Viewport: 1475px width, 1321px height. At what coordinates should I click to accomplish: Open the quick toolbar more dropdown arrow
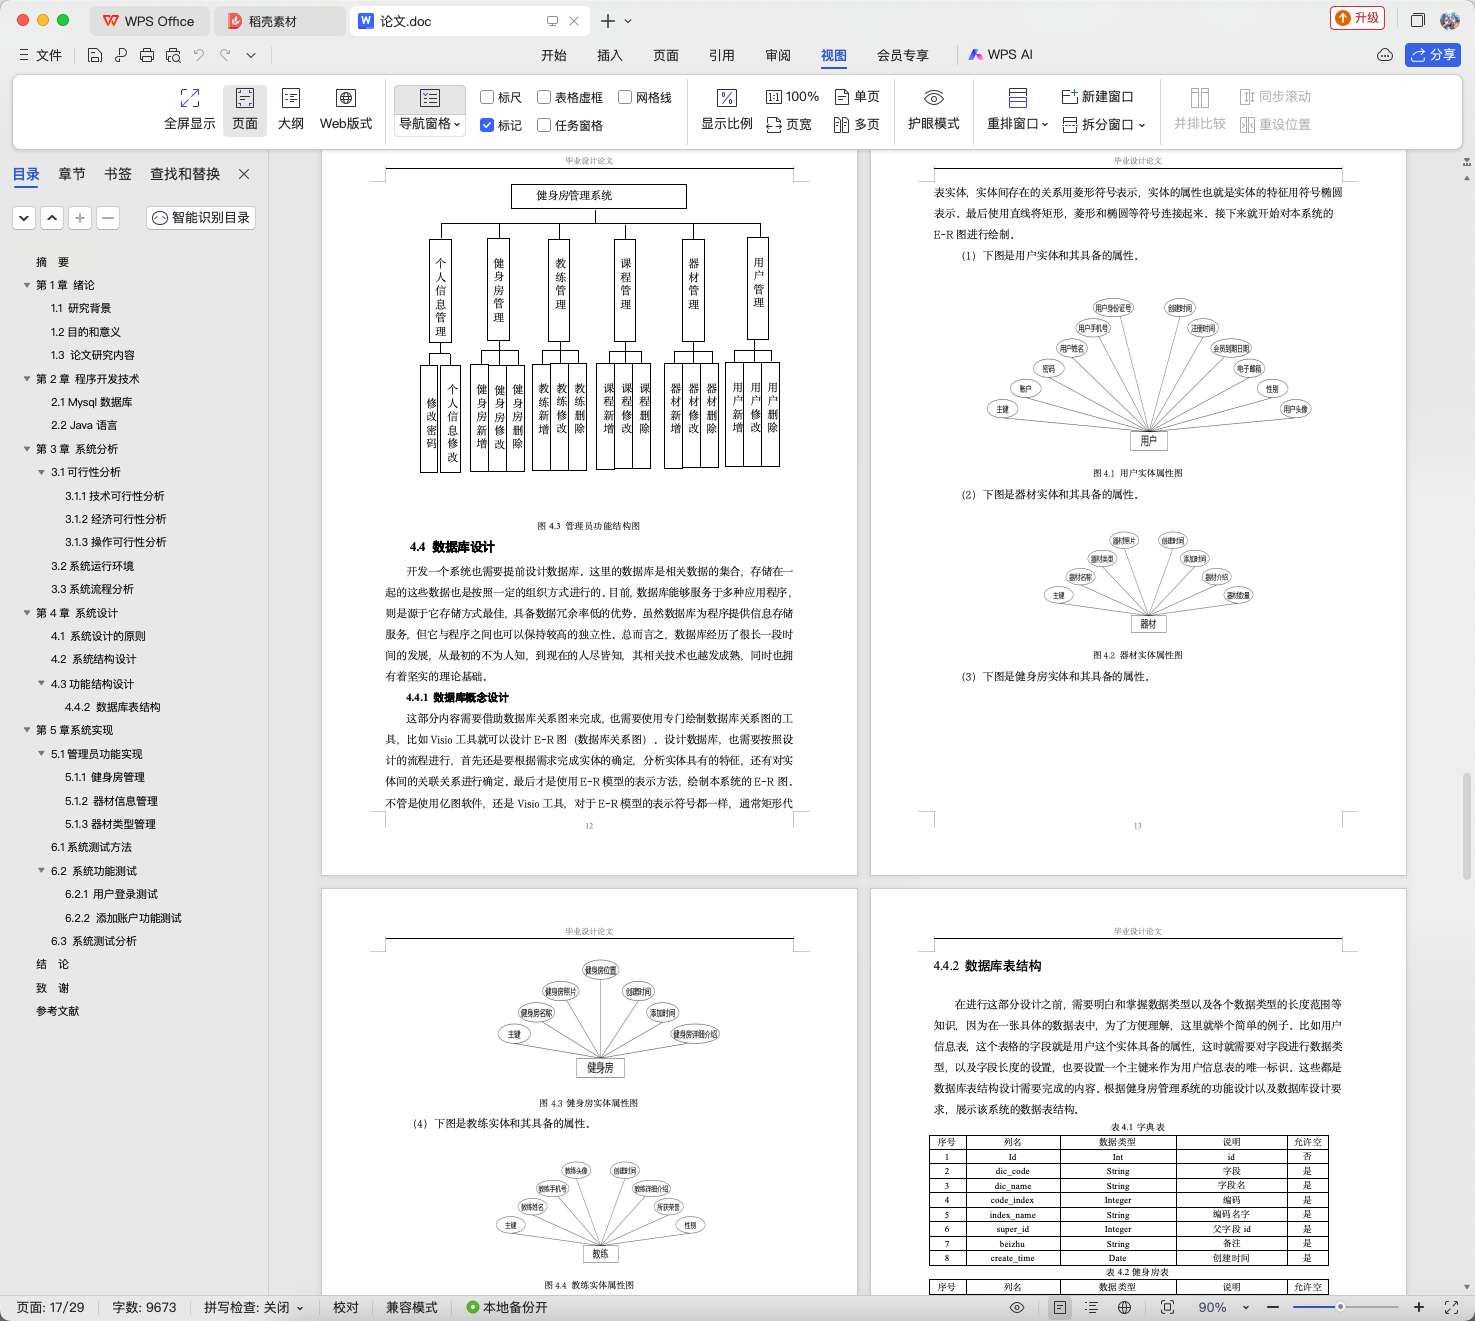click(x=251, y=55)
